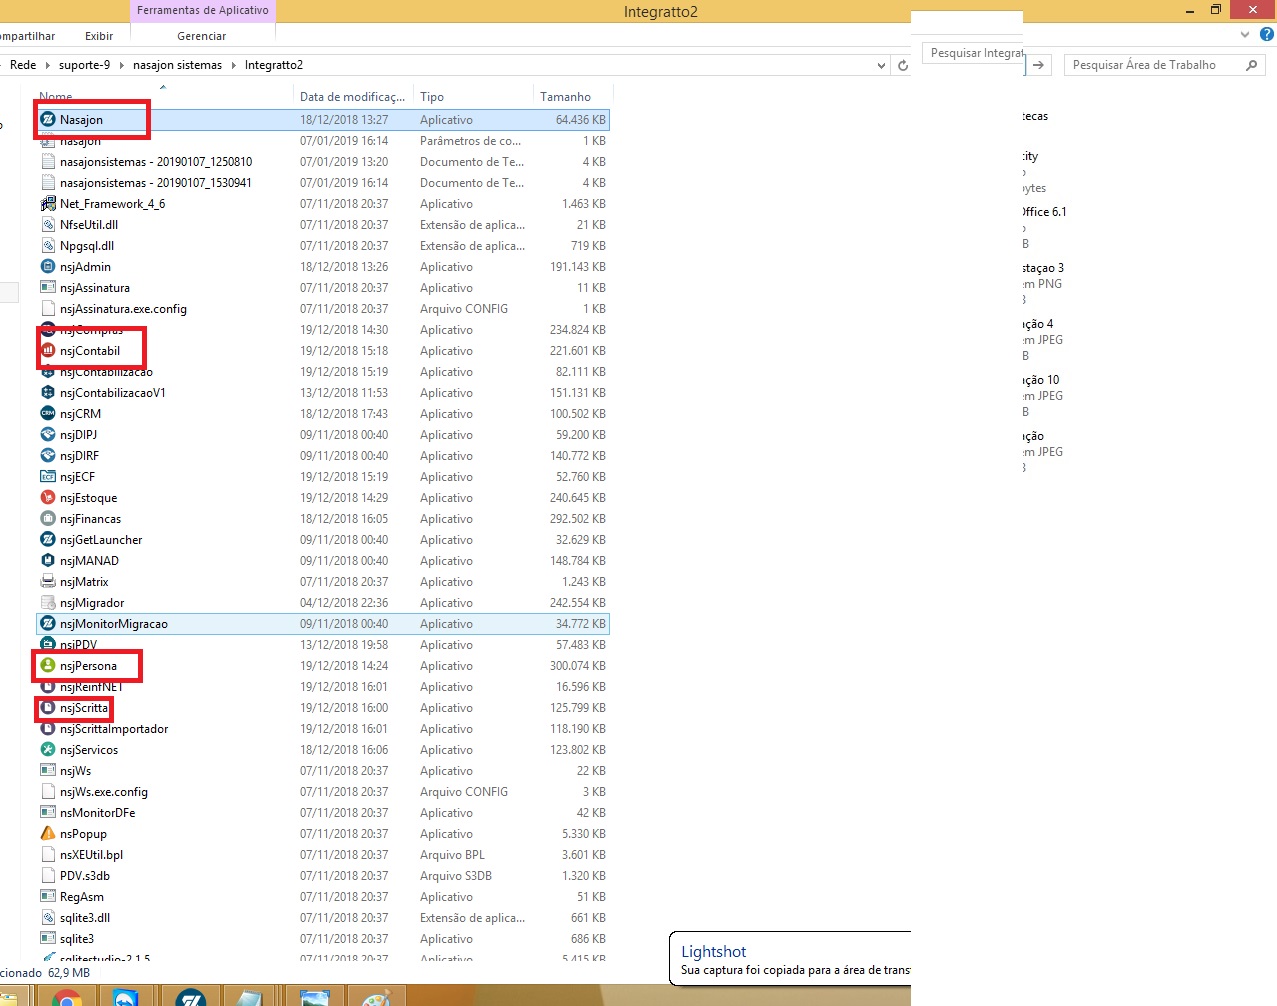This screenshot has width=1277, height=1006.
Task: Open the blue Help question mark icon
Action: [x=1267, y=35]
